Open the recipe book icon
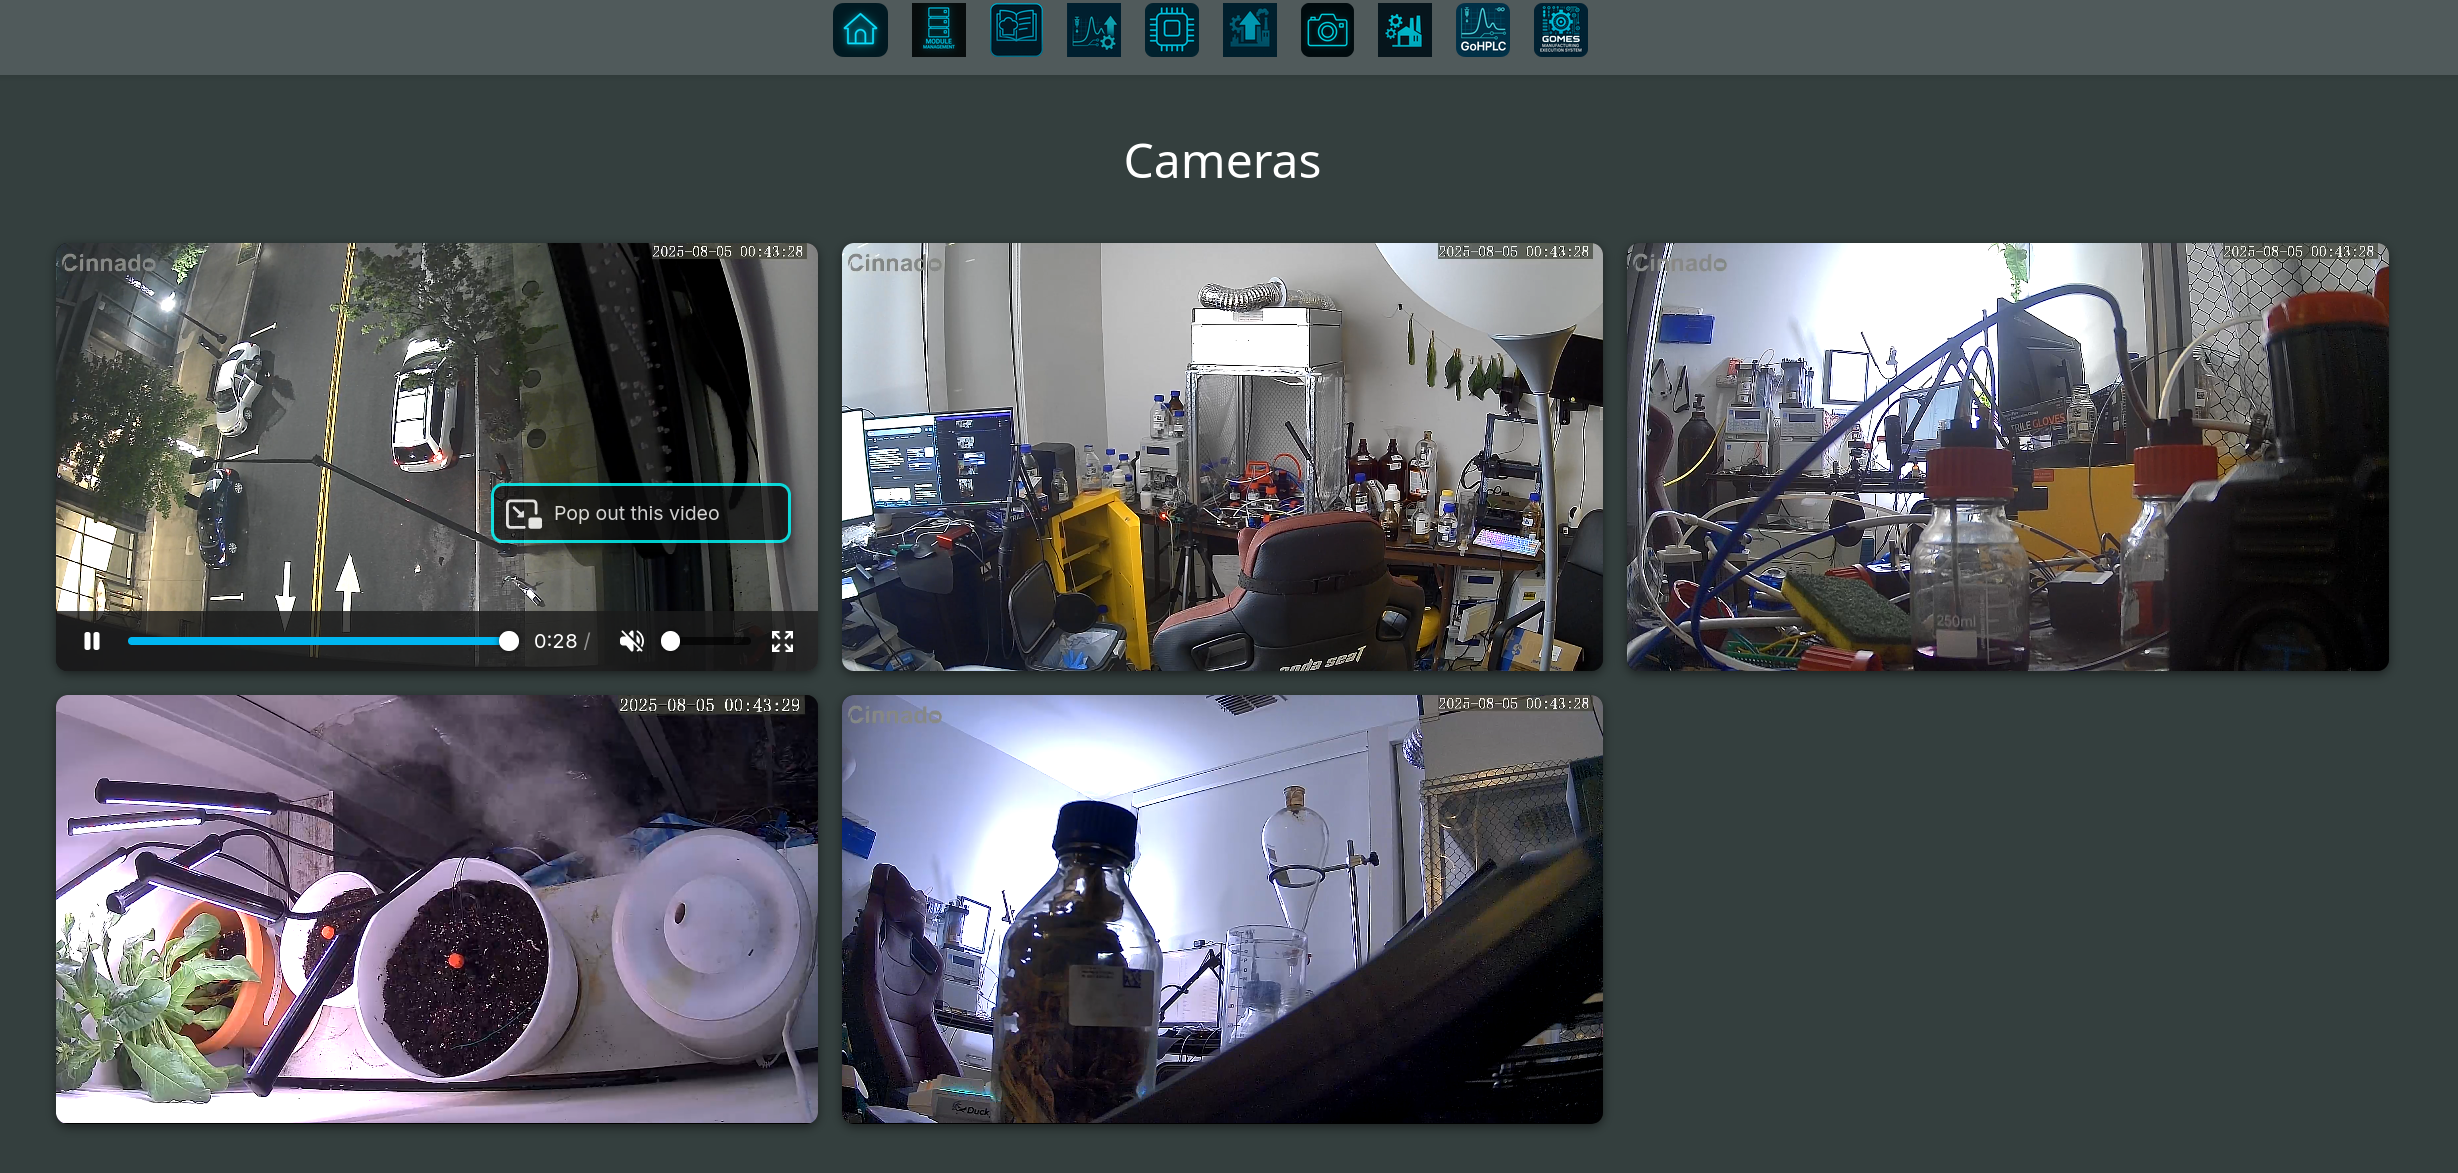 coord(1016,30)
